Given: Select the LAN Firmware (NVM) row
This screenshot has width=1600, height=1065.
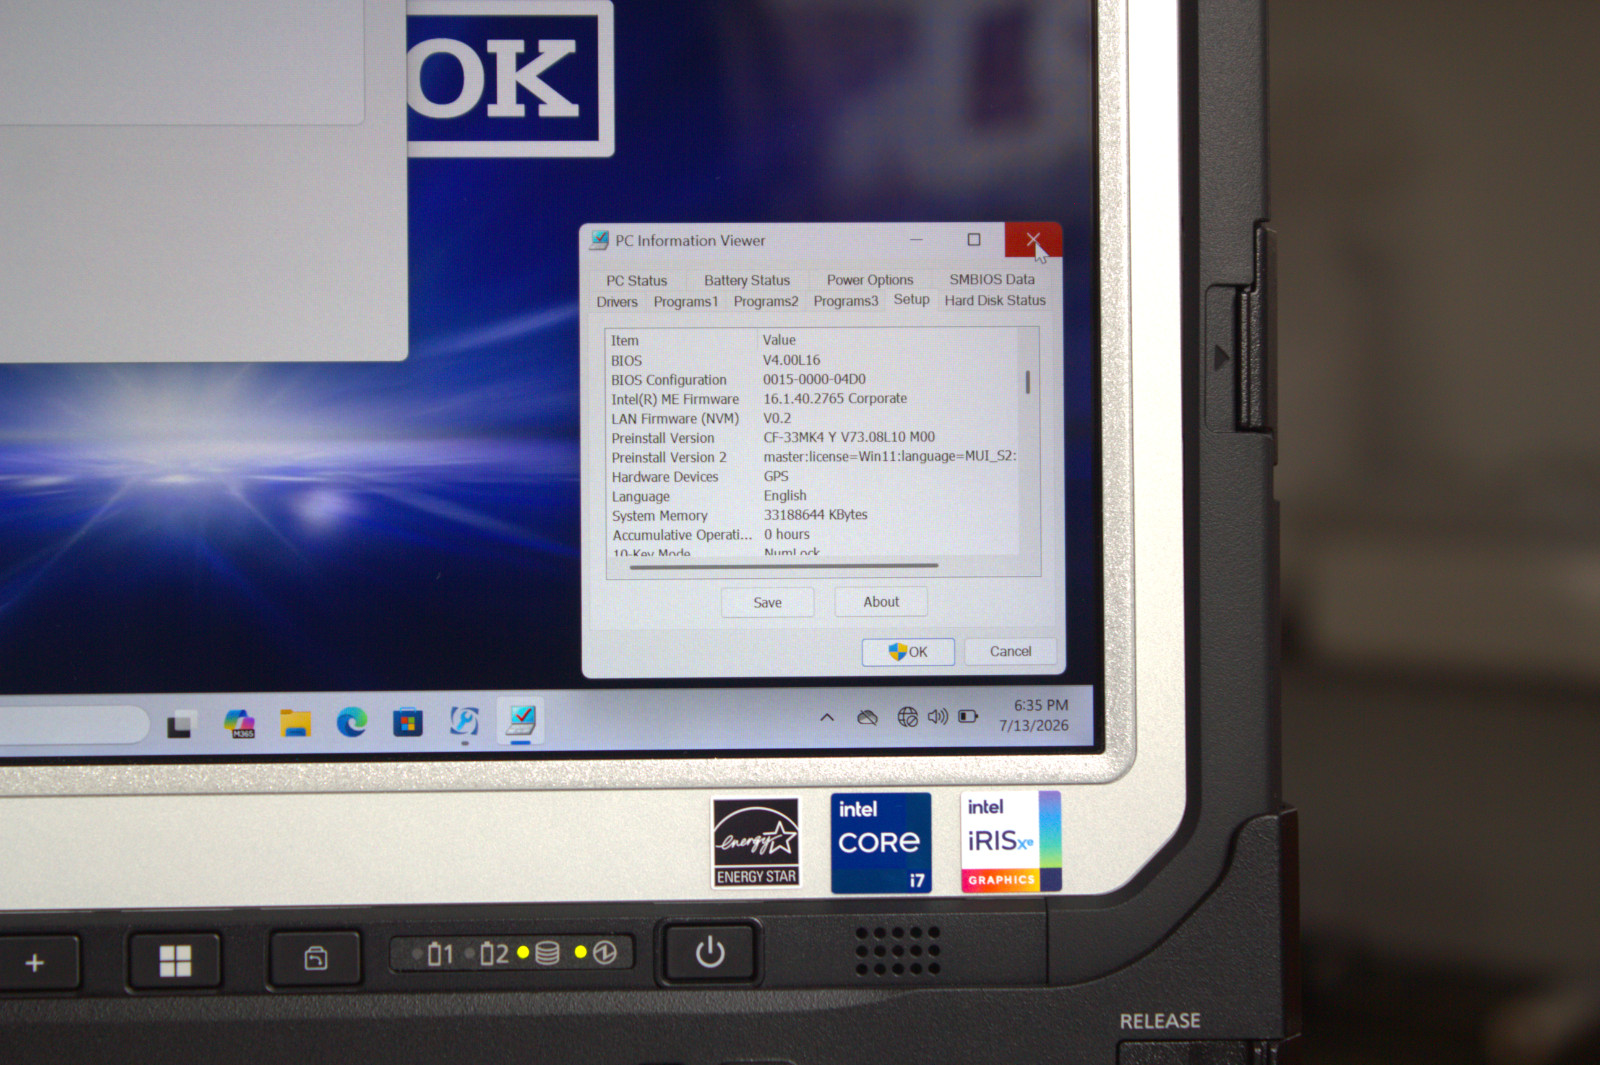Looking at the screenshot, I should 812,418.
